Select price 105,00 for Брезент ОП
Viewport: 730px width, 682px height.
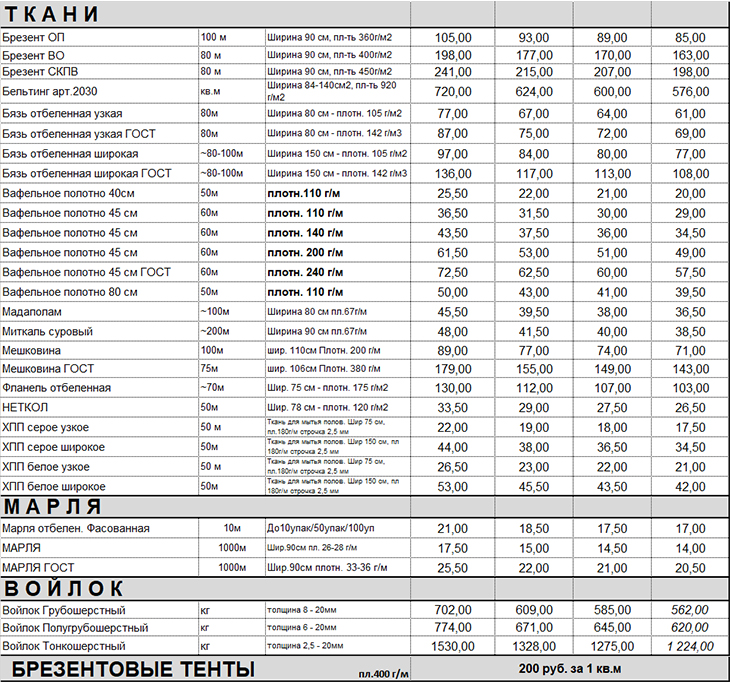(453, 38)
